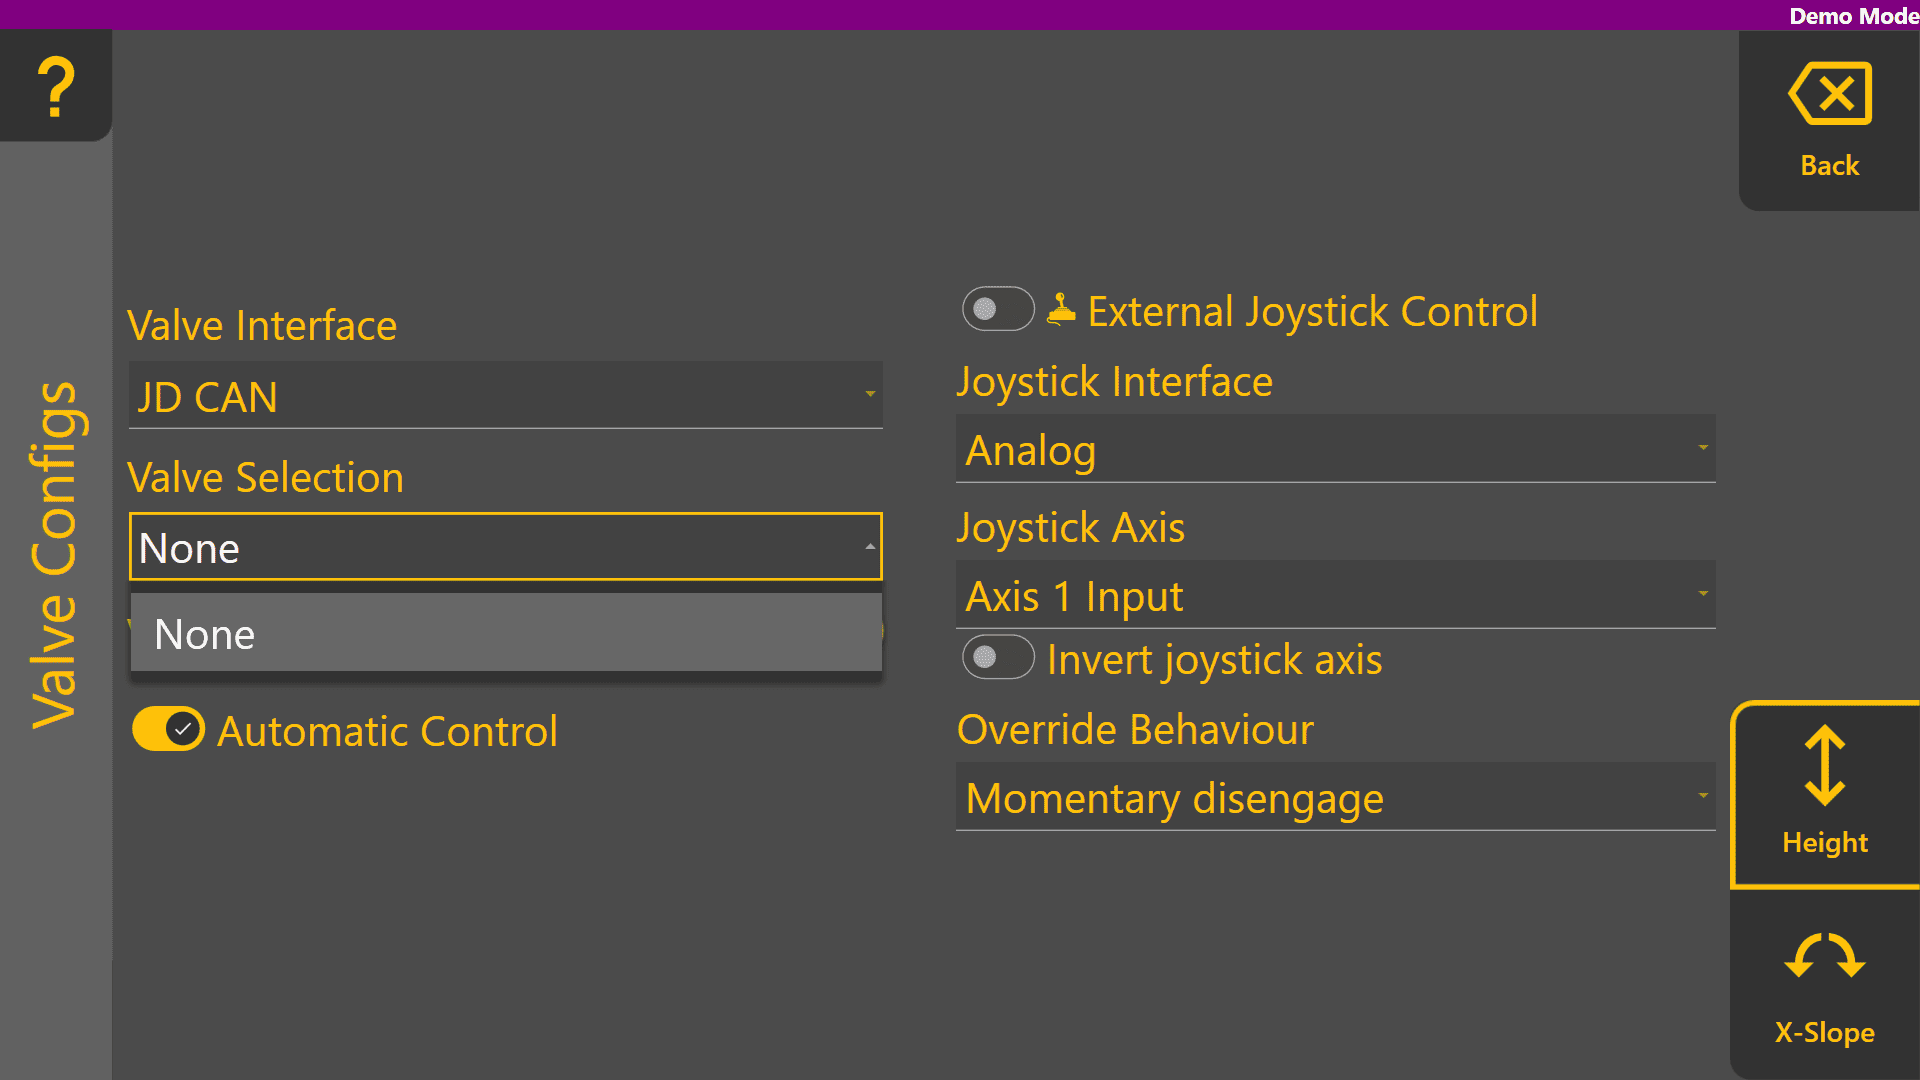Enable External Joystick Control toggle
Image resolution: width=1920 pixels, height=1080 pixels.
pos(997,309)
